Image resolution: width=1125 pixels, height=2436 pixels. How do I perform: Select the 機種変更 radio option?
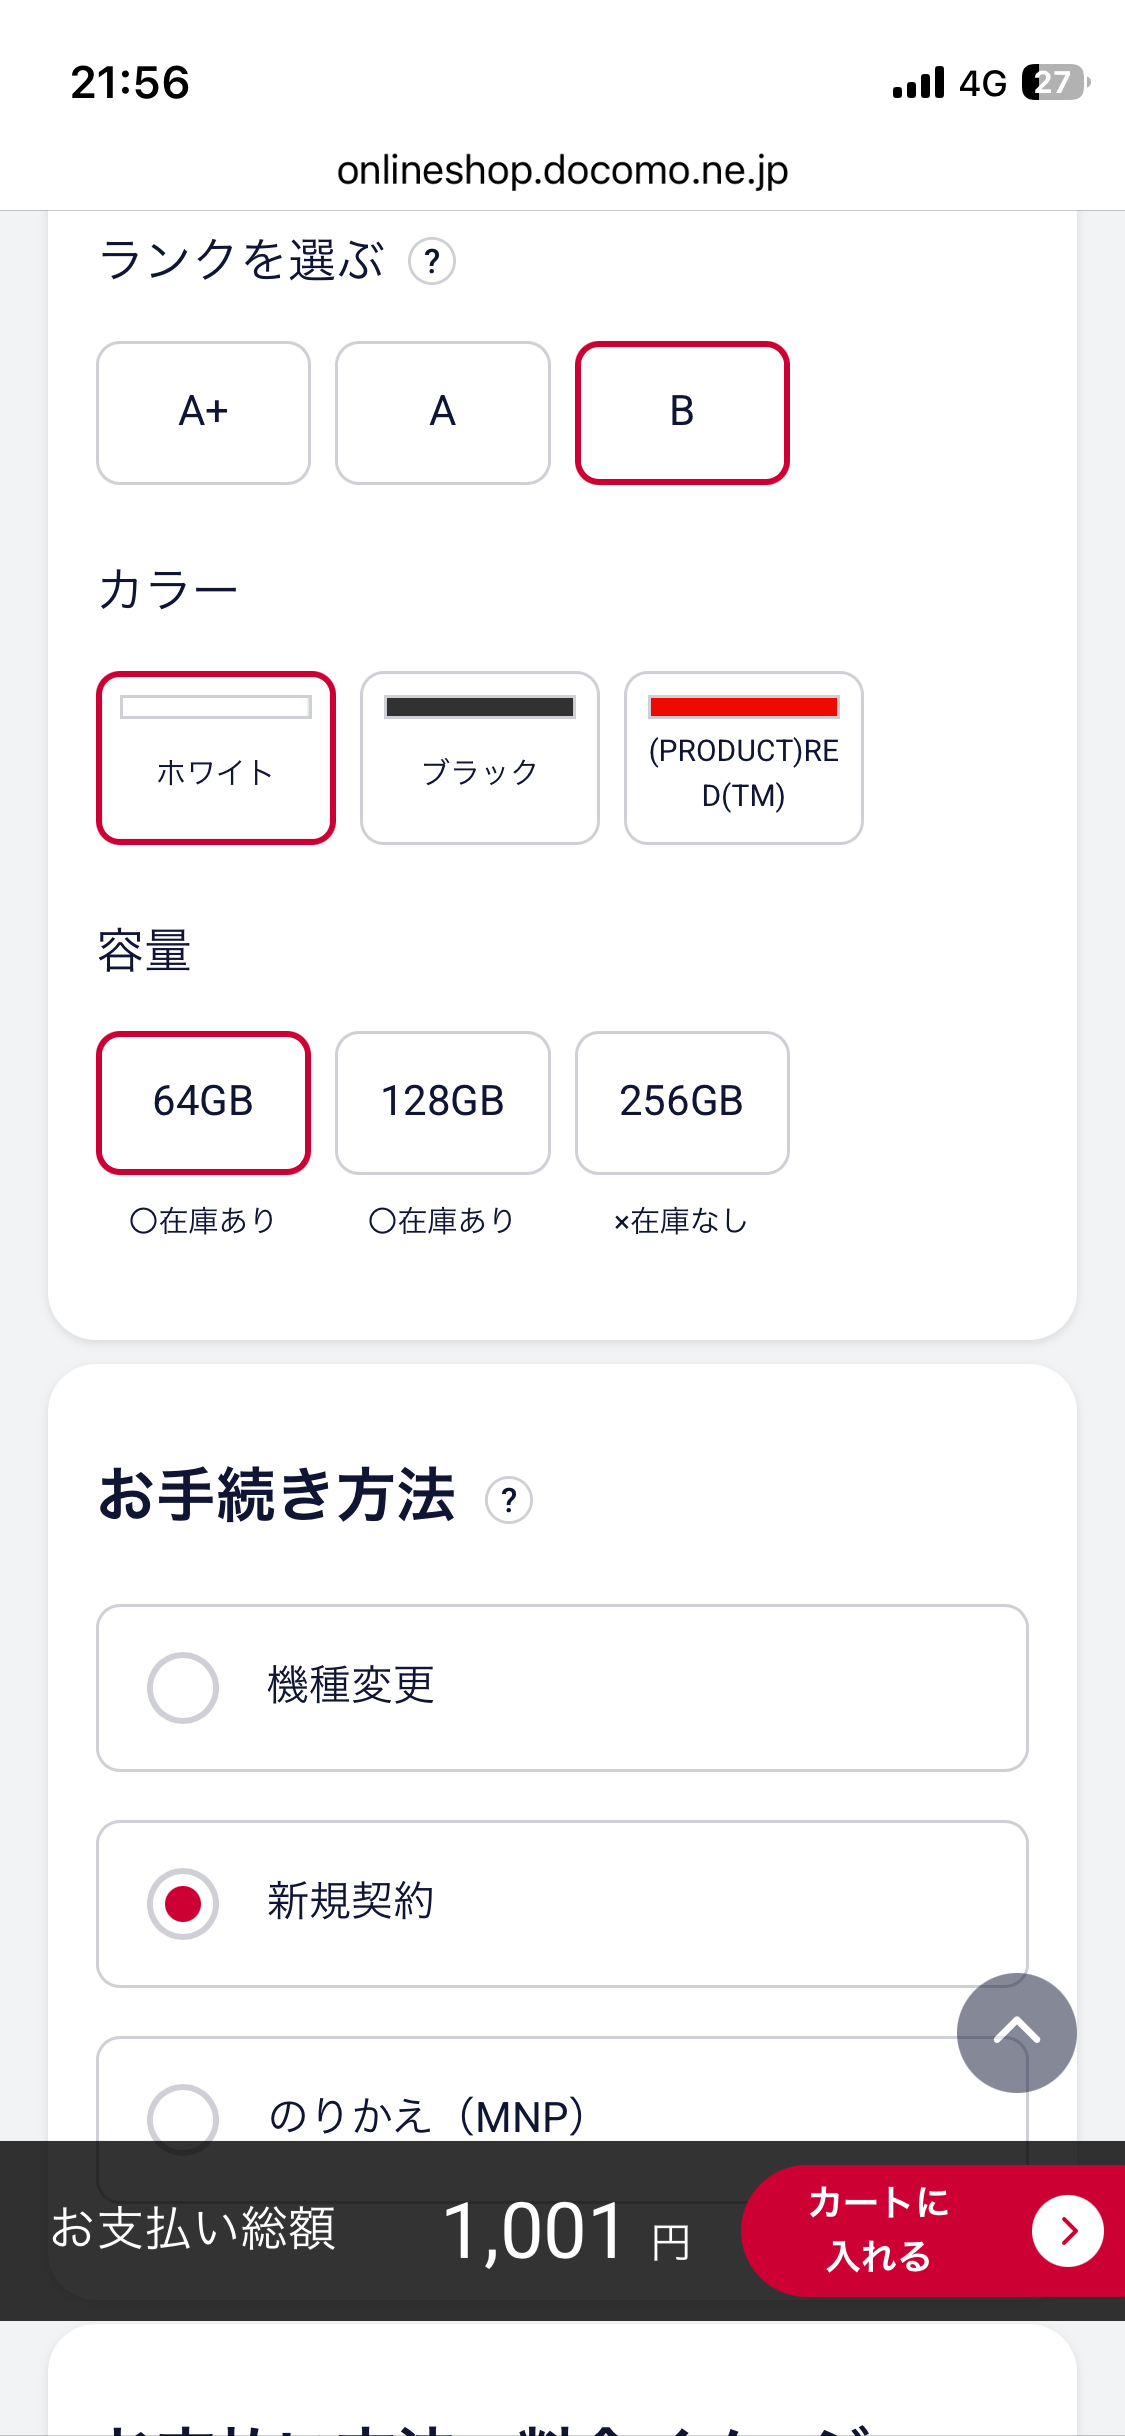pos(183,1688)
